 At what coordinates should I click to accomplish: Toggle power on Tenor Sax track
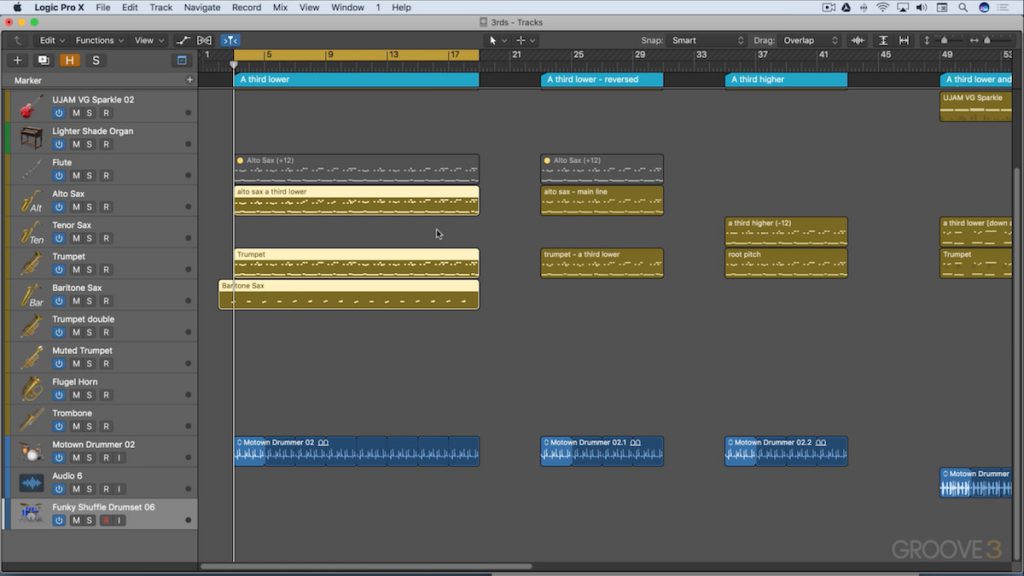pos(59,238)
